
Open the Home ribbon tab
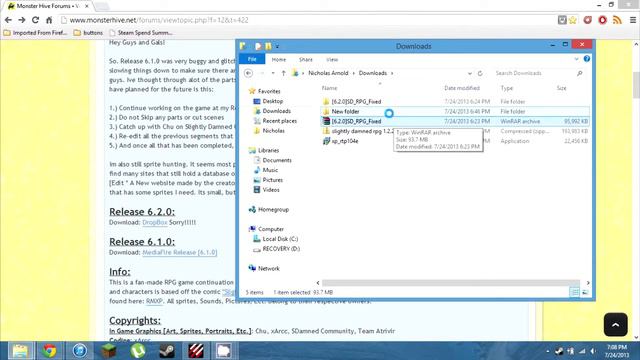click(x=279, y=60)
